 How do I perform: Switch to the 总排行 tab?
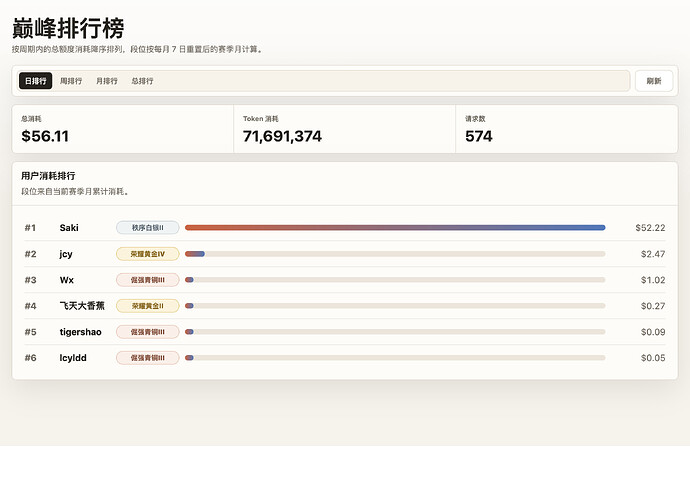tap(143, 81)
